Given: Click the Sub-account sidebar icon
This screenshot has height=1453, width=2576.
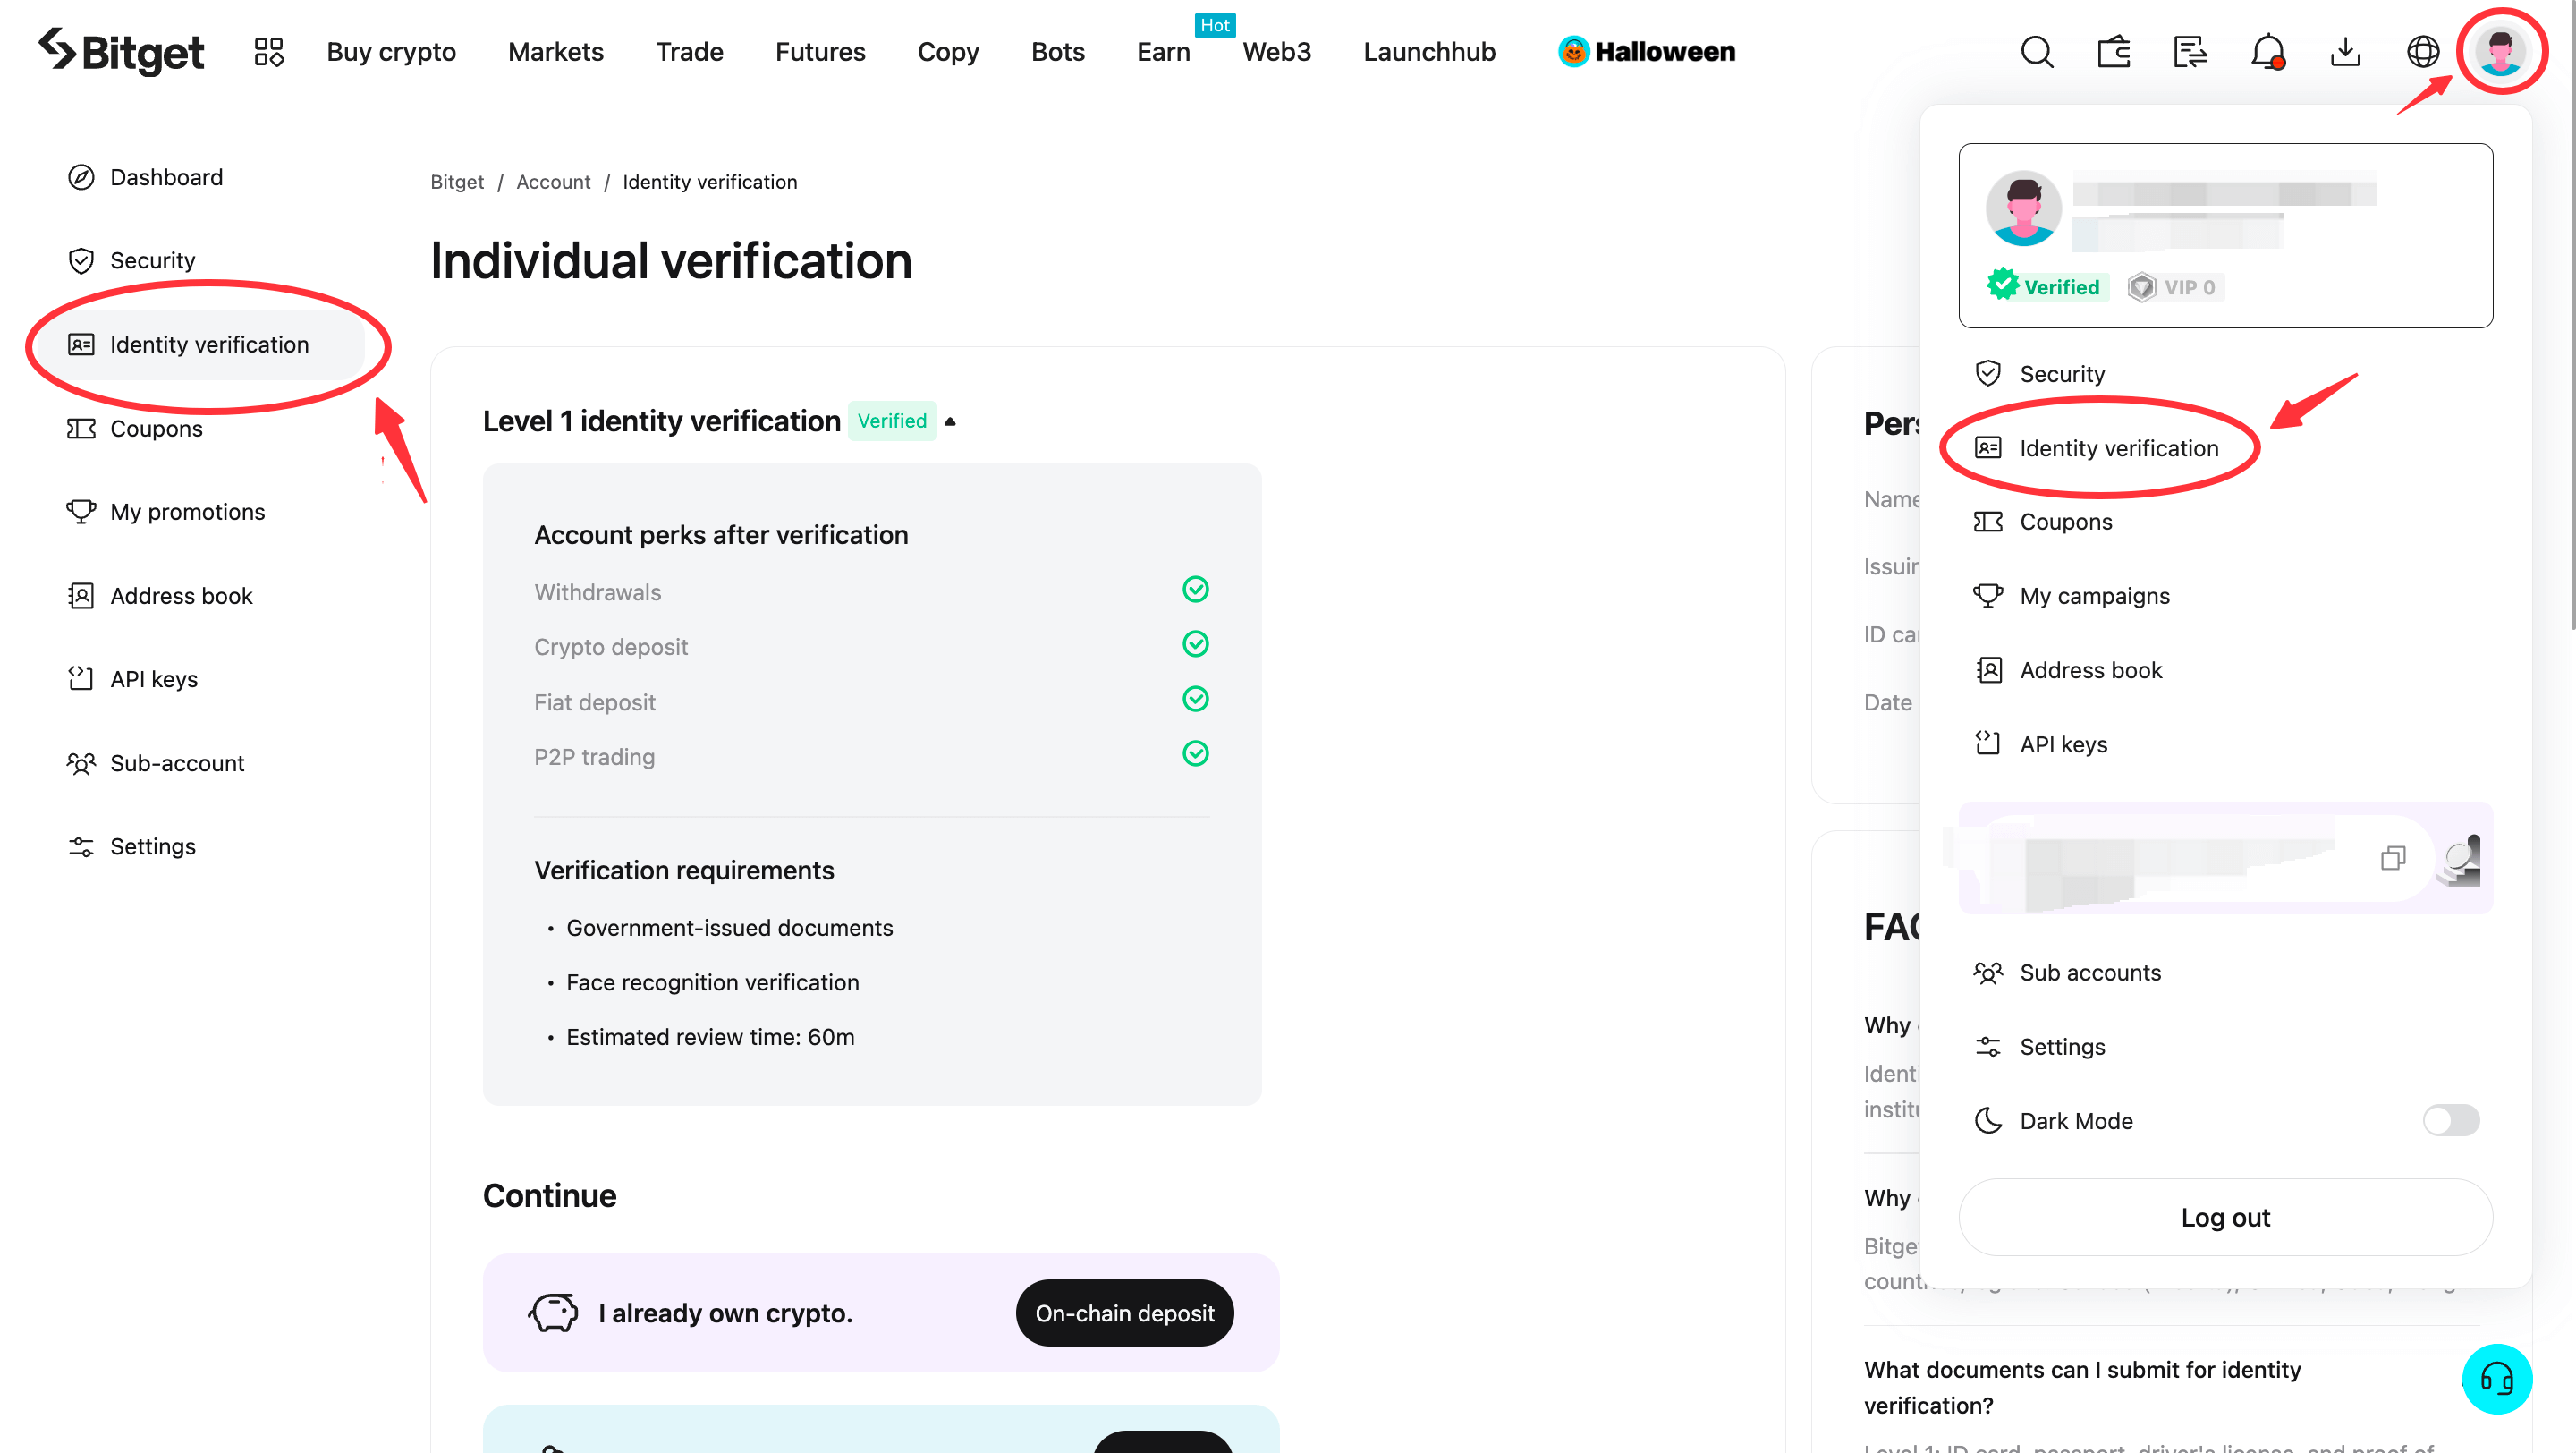Looking at the screenshot, I should tap(80, 763).
